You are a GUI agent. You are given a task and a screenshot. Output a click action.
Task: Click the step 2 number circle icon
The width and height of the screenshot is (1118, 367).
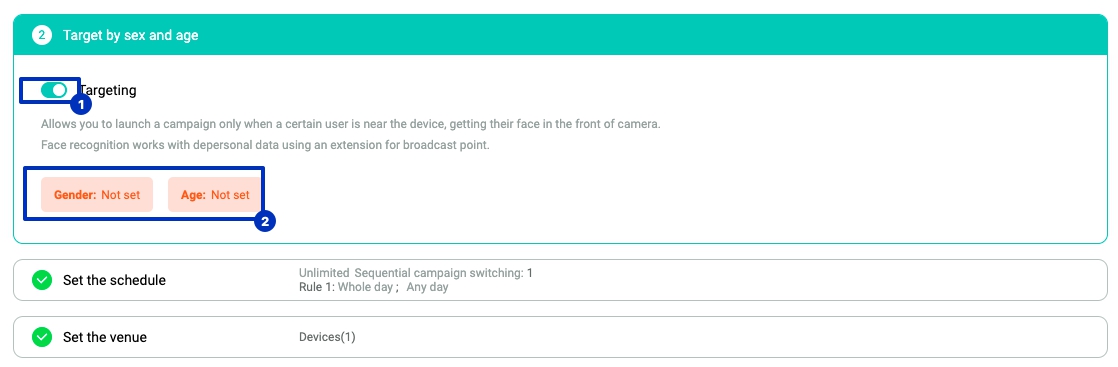42,35
